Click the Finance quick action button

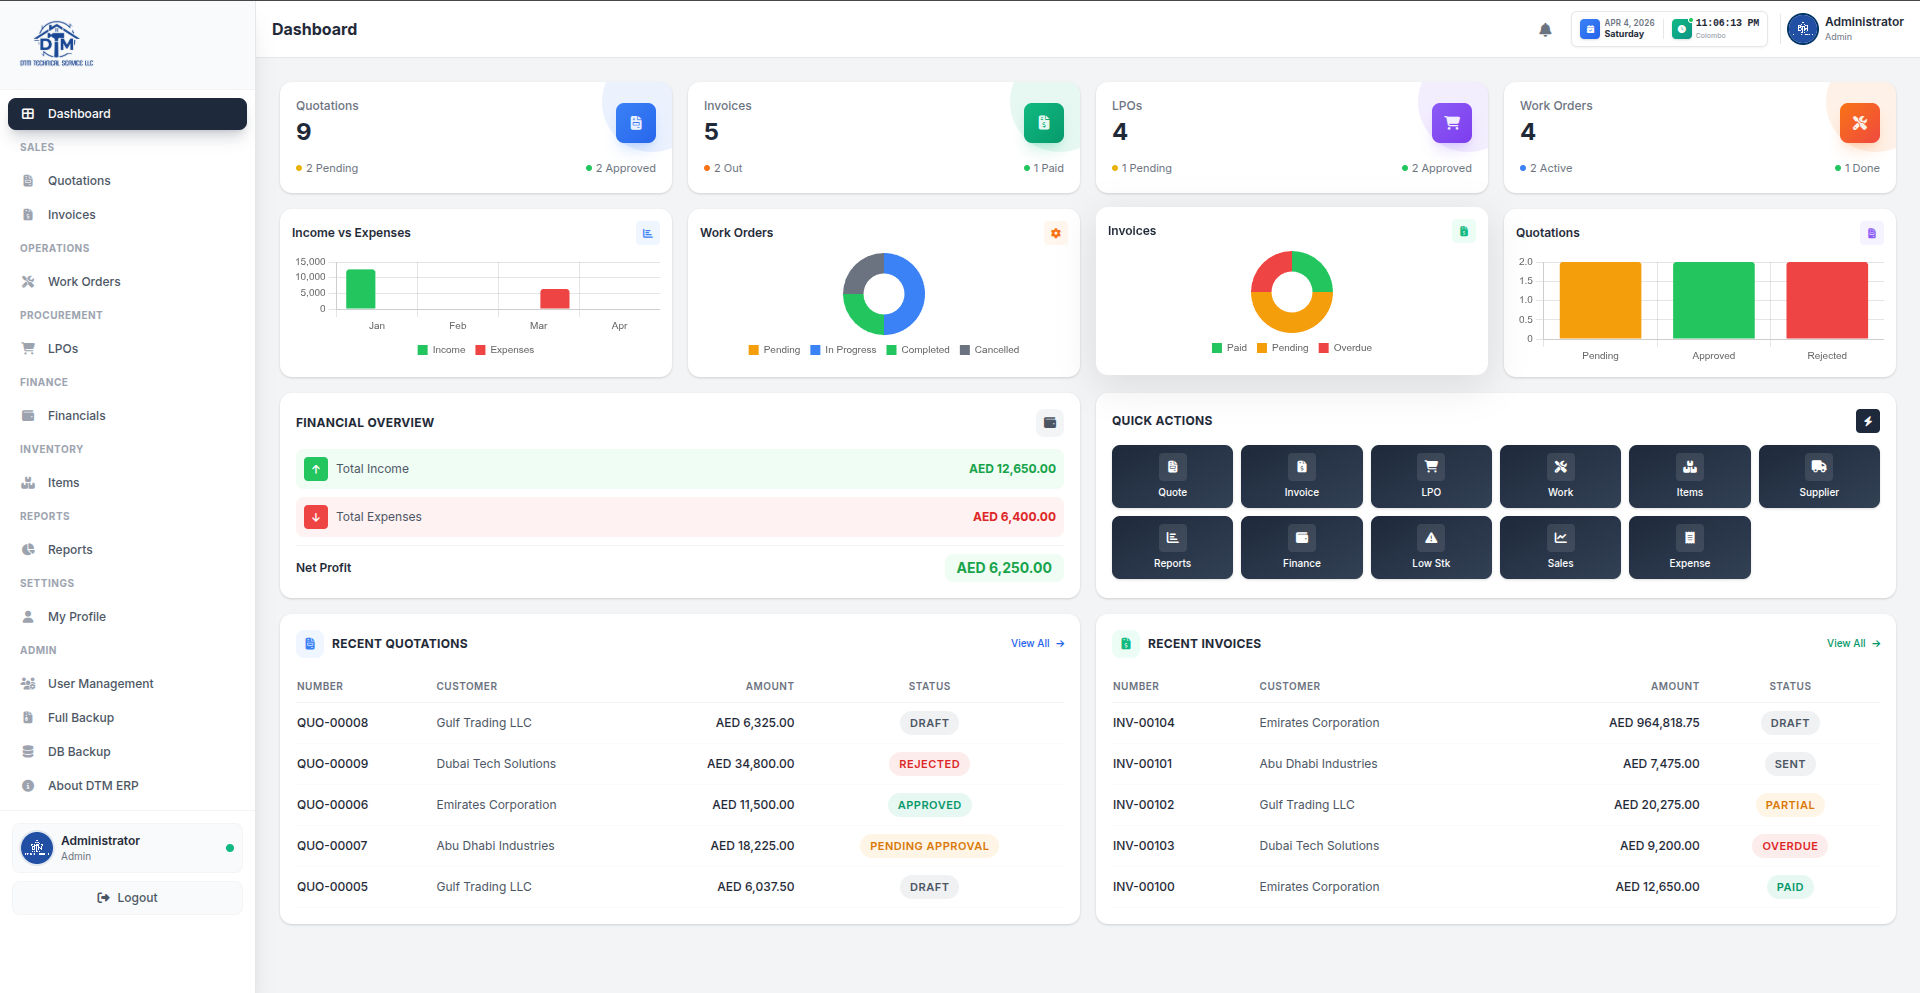(1301, 548)
